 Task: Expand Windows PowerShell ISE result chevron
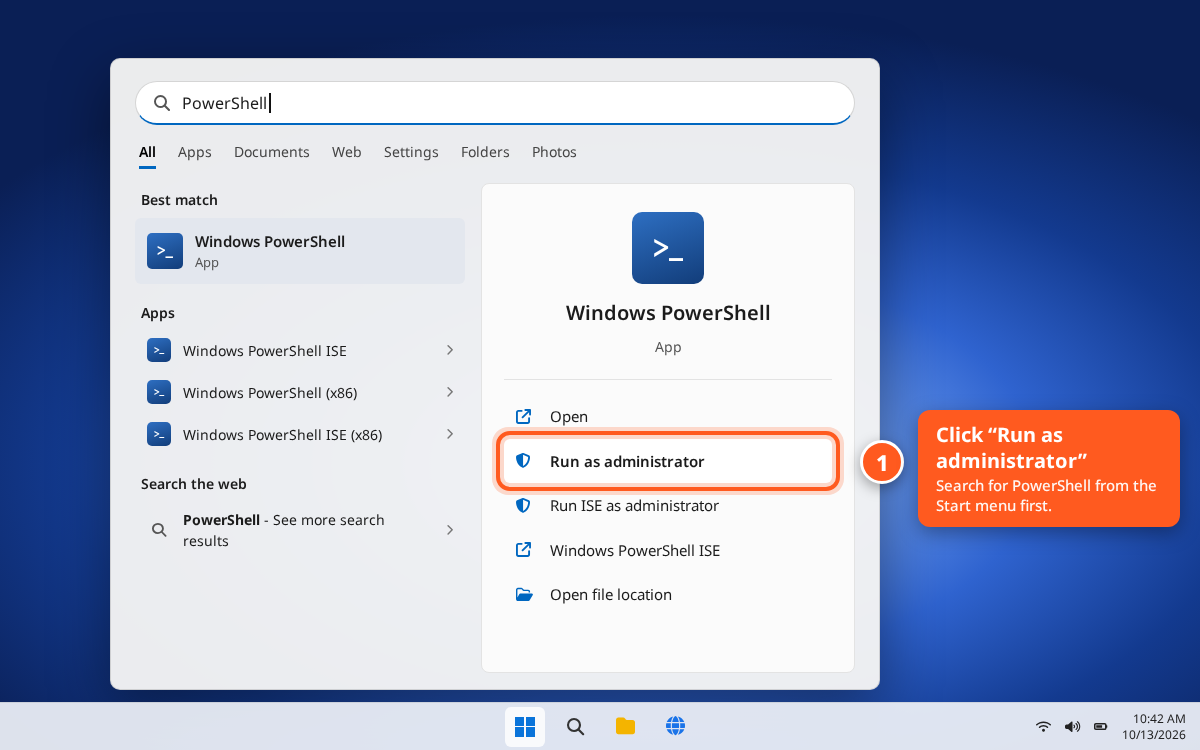point(450,350)
